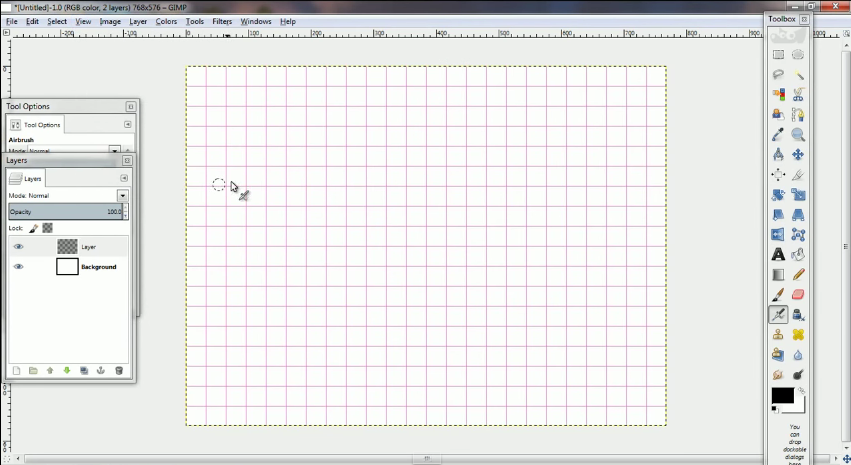Select the Perspective Clone tool

(778, 355)
